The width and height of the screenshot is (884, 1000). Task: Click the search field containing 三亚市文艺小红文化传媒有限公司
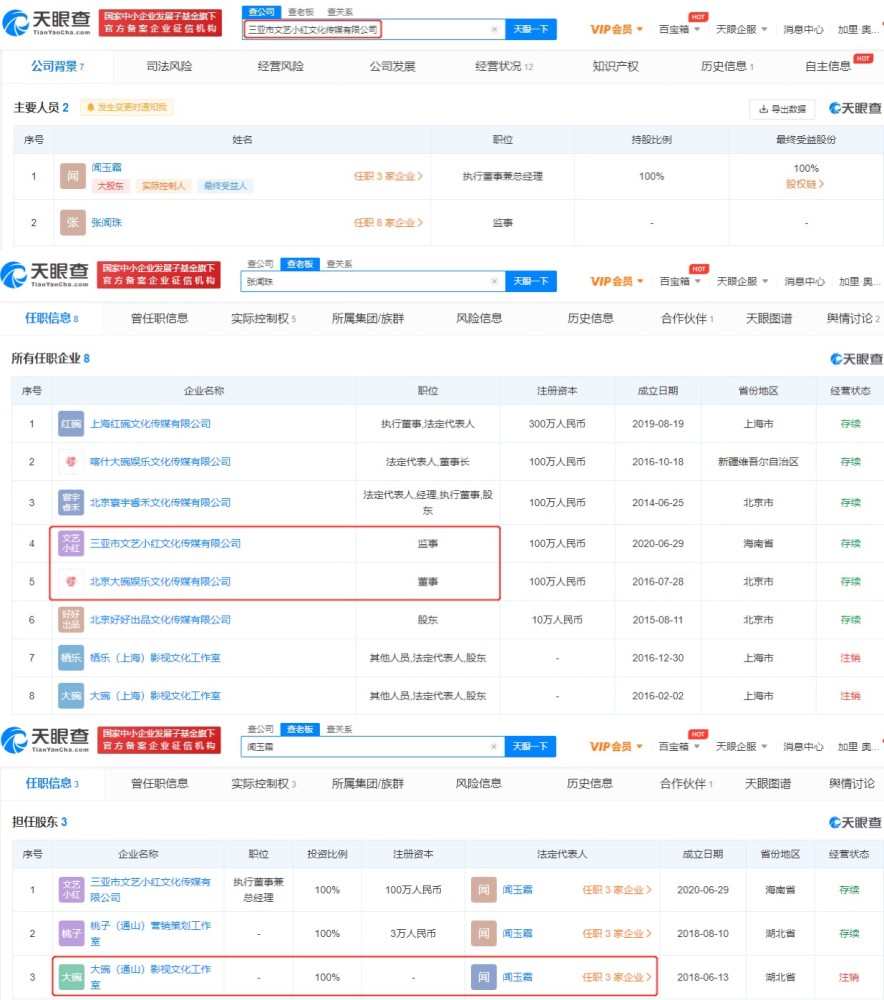tap(373, 29)
